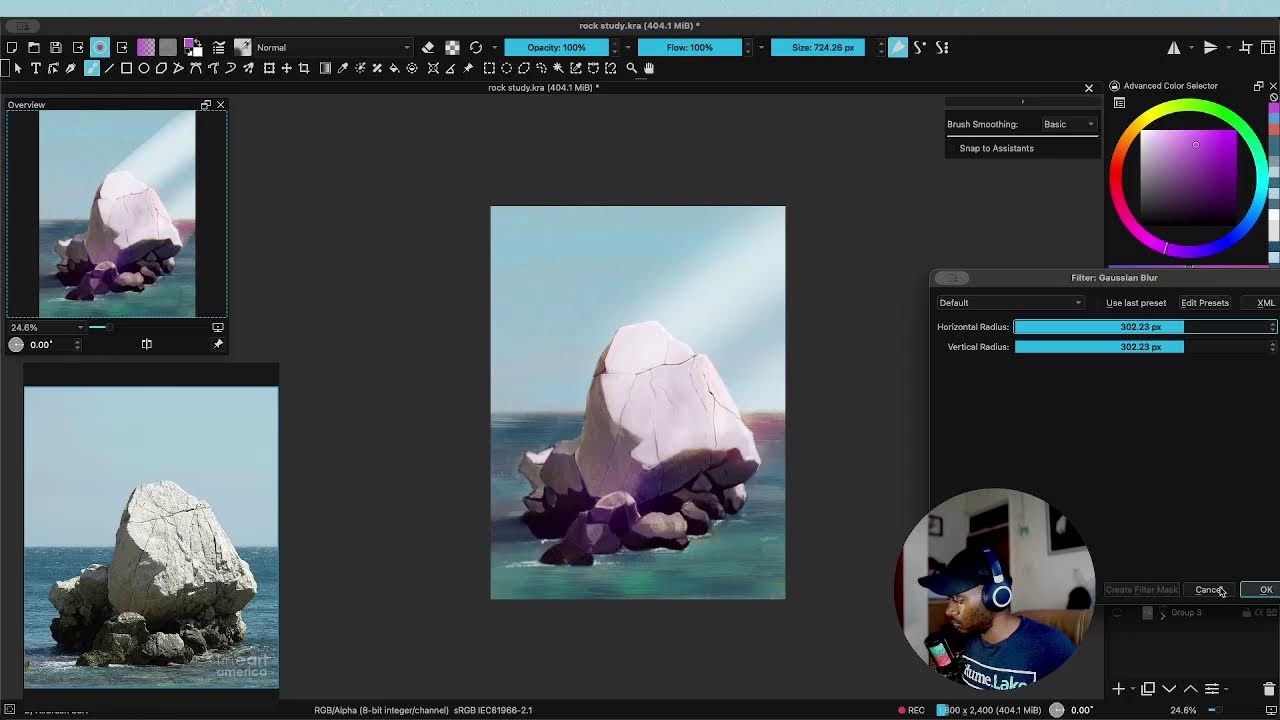Close the Overview docker
The image size is (1280, 720).
pos(221,105)
